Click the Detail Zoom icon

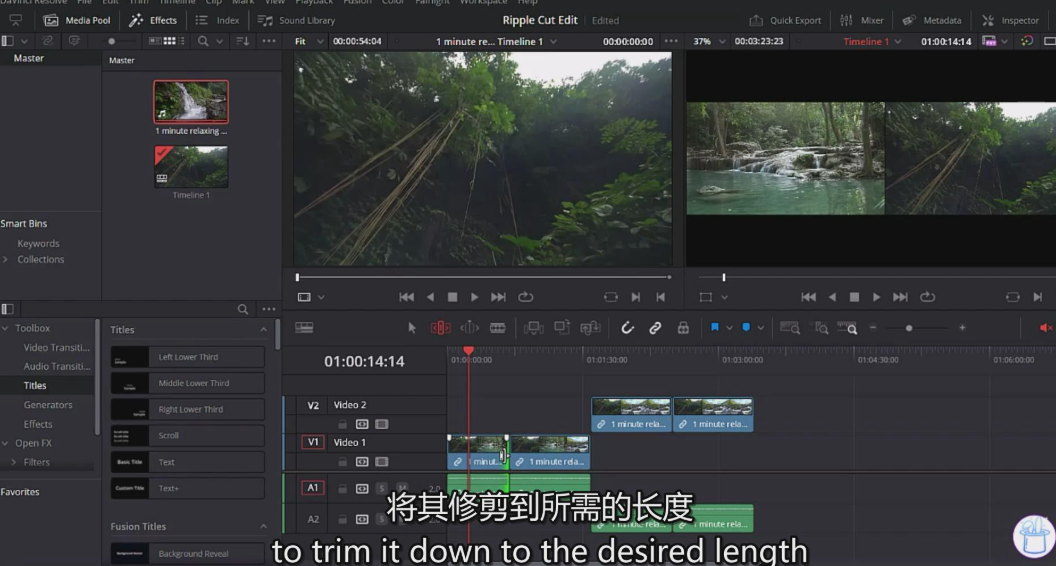[x=821, y=327]
